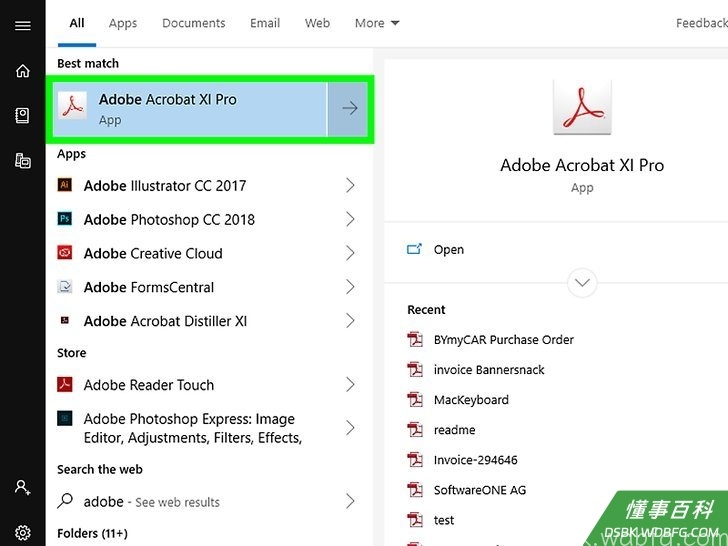Expand Adobe Acrobat Distiller XI chevron
This screenshot has height=546, width=728.
click(351, 321)
